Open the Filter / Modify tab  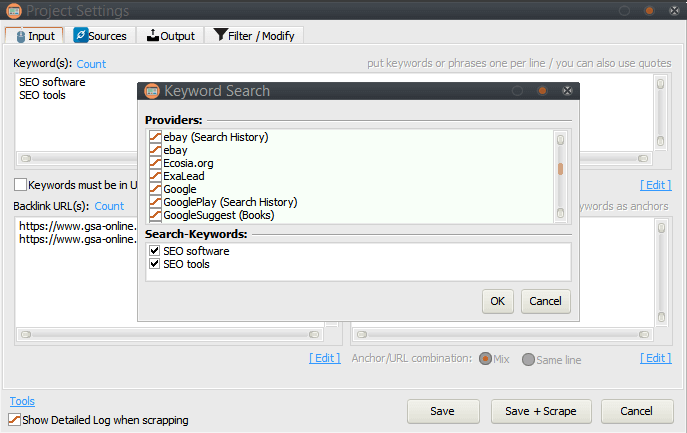tap(254, 35)
